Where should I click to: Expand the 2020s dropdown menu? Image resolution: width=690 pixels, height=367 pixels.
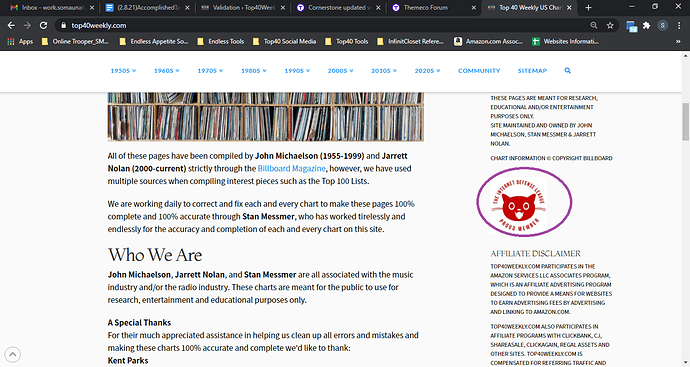428,70
